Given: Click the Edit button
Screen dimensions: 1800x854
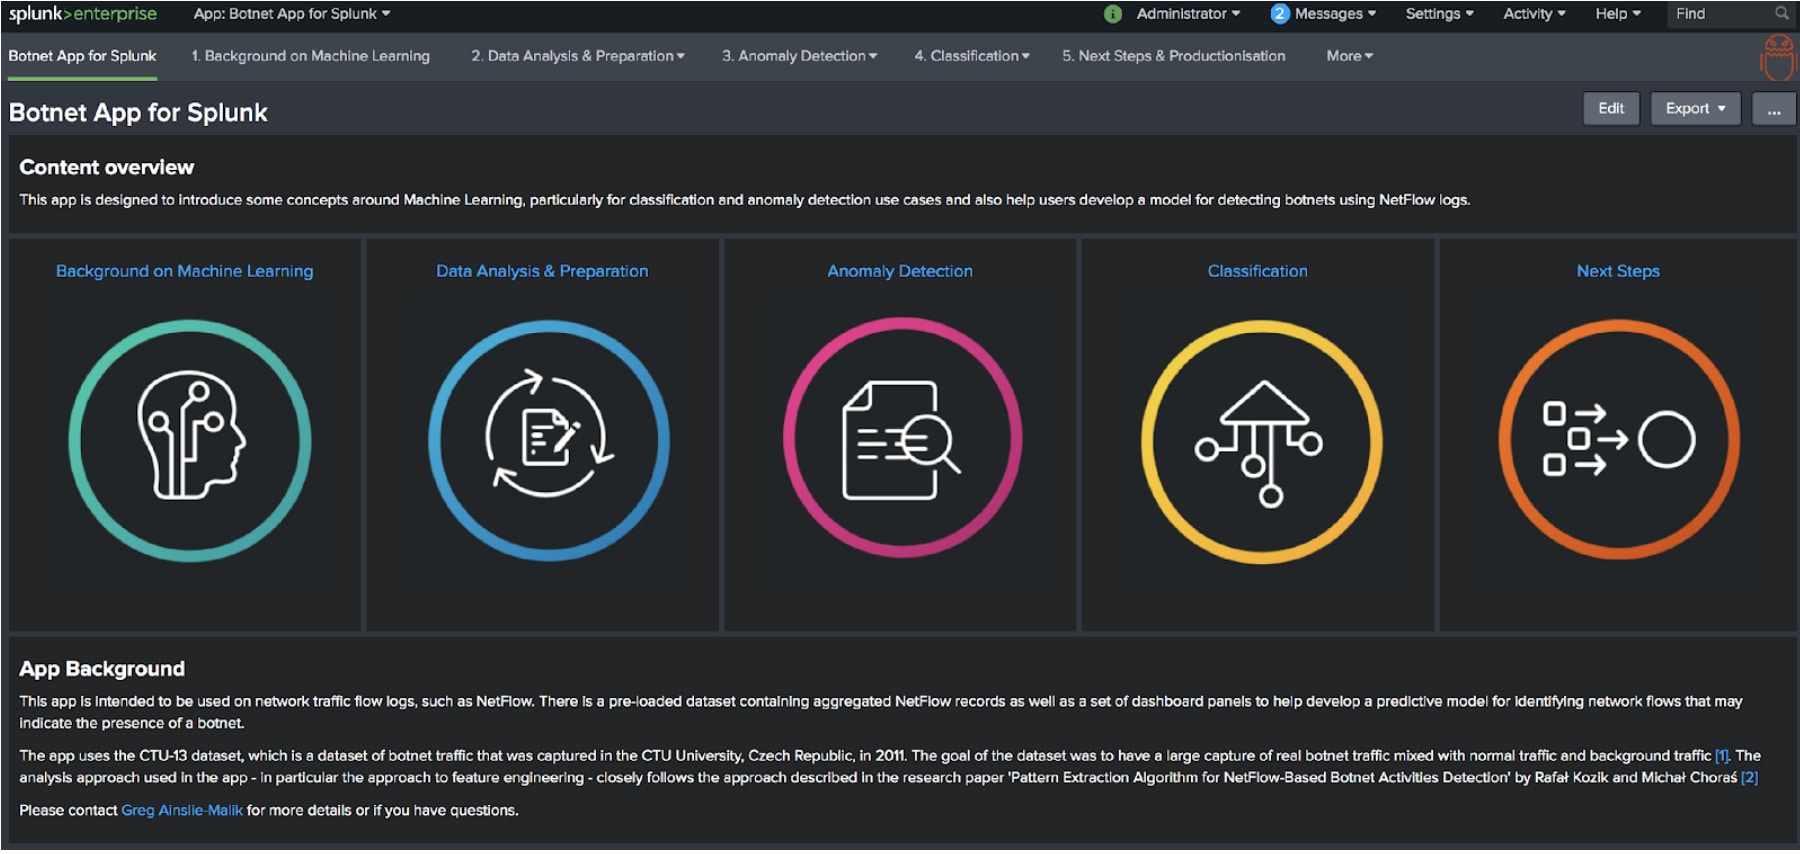Looking at the screenshot, I should pyautogui.click(x=1611, y=108).
